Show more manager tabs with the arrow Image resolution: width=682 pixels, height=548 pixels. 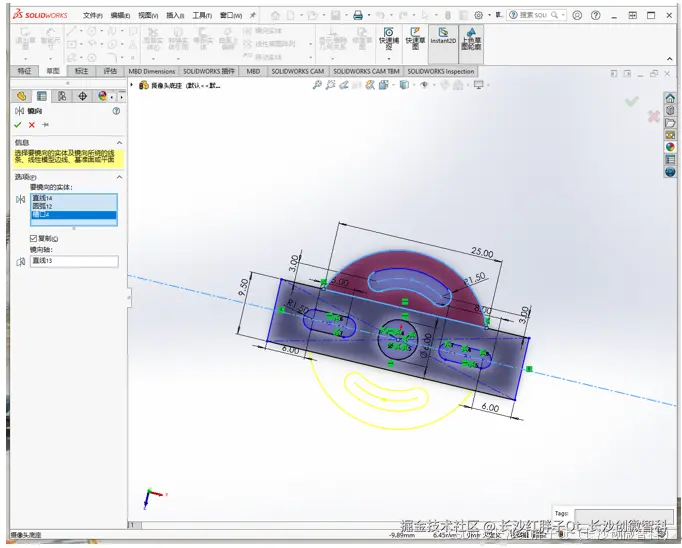pos(121,97)
